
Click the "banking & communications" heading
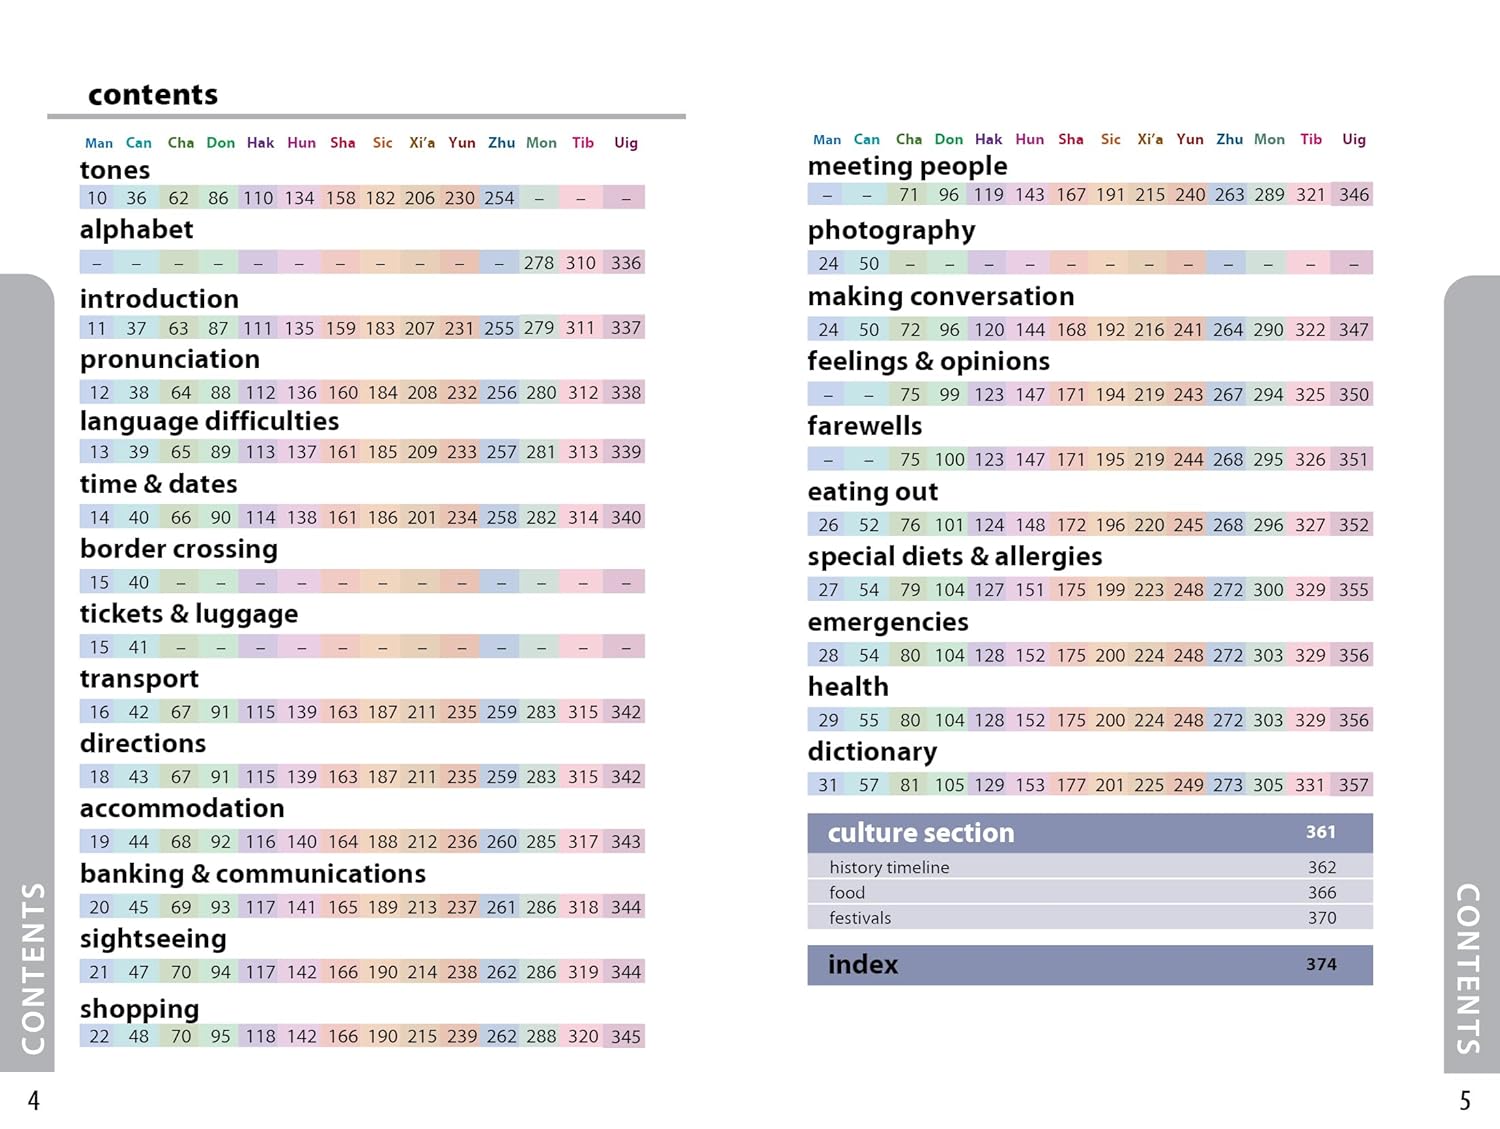[x=252, y=874]
